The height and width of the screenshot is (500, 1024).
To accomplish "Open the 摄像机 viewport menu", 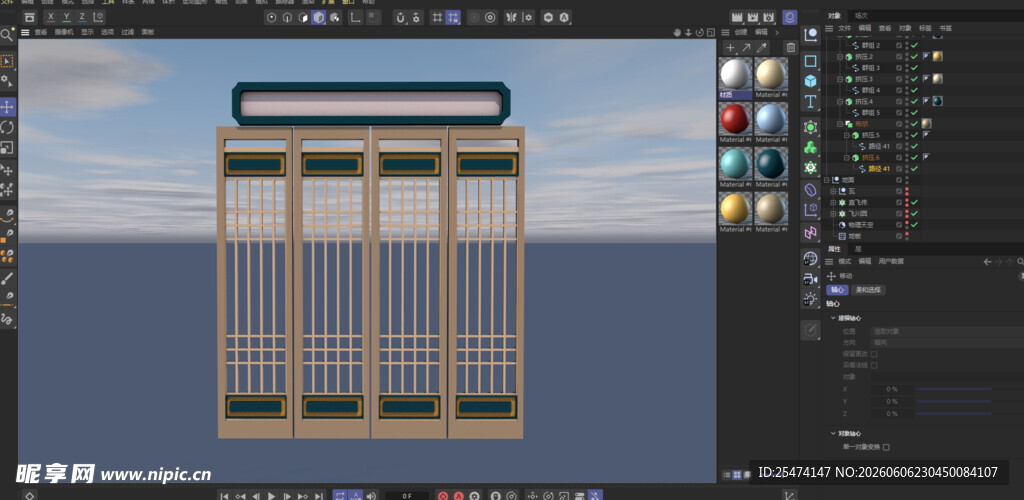I will [64, 32].
